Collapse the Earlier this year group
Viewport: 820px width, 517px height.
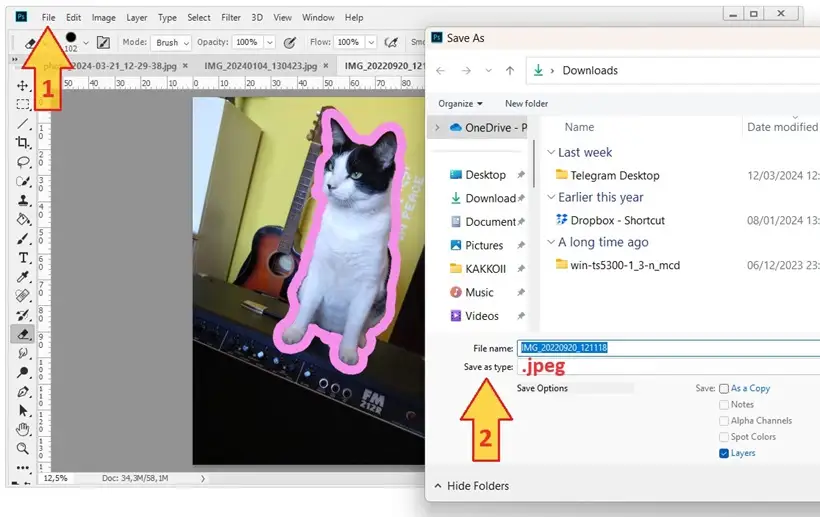pyautogui.click(x=551, y=197)
